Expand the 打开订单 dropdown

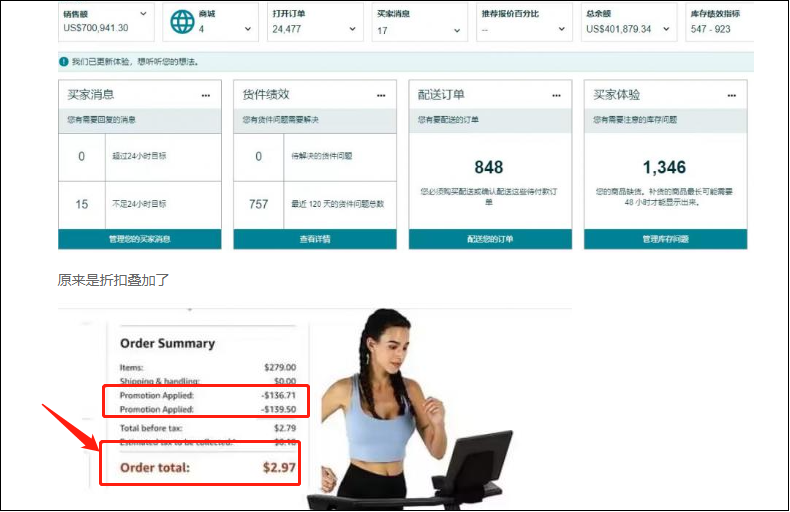click(x=353, y=29)
